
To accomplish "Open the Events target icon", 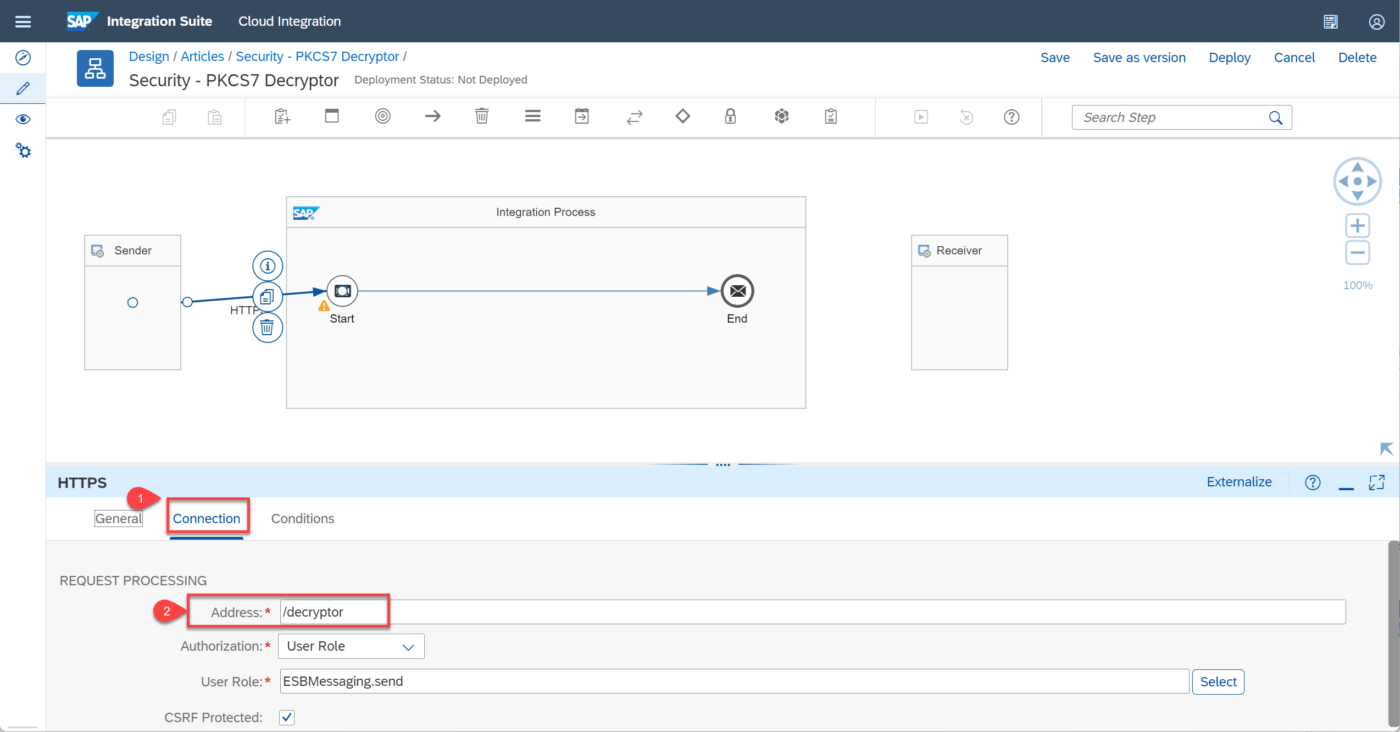I will point(383,116).
